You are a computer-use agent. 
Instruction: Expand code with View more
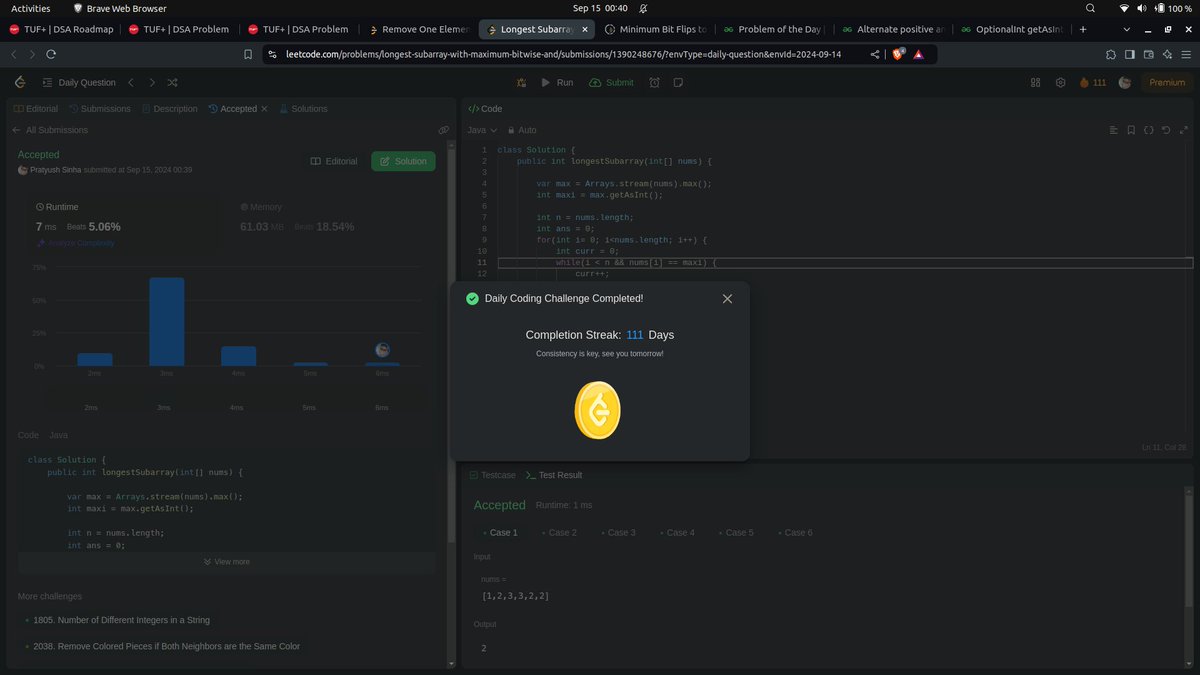point(227,562)
